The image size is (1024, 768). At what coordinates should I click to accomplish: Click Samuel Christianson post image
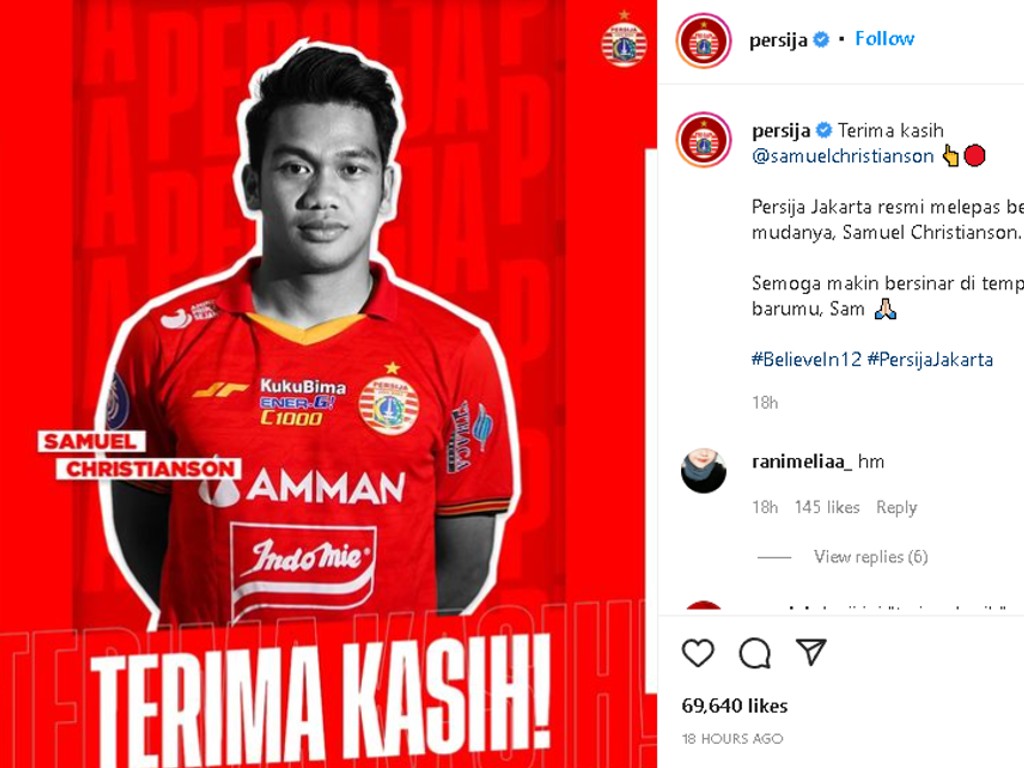click(x=328, y=384)
